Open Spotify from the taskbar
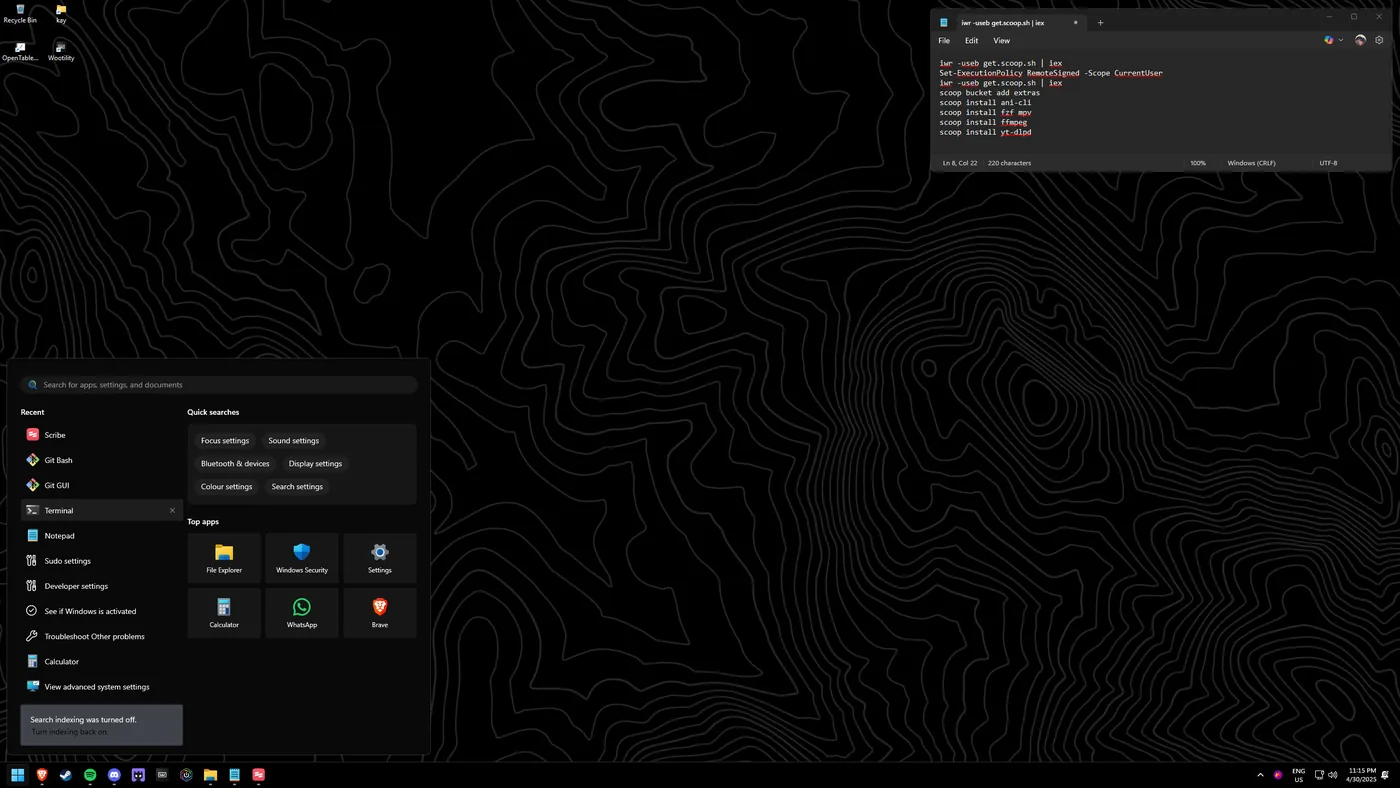This screenshot has width=1400, height=788. [x=90, y=775]
